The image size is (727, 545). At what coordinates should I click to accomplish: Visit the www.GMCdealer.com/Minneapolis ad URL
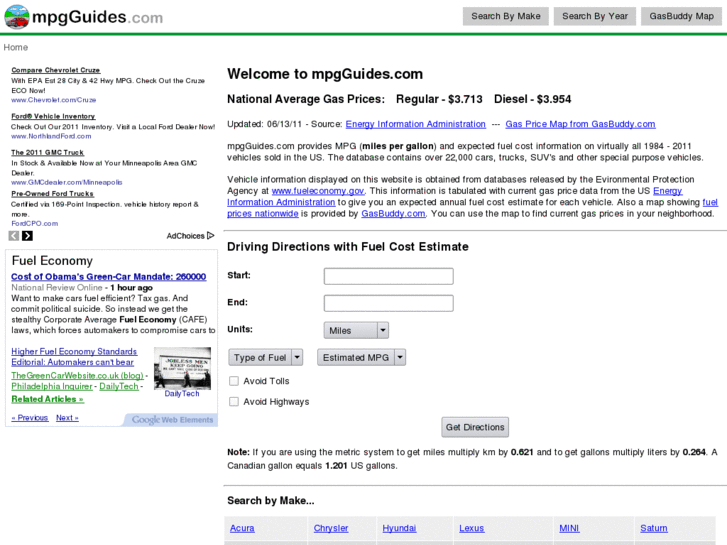tap(67, 182)
